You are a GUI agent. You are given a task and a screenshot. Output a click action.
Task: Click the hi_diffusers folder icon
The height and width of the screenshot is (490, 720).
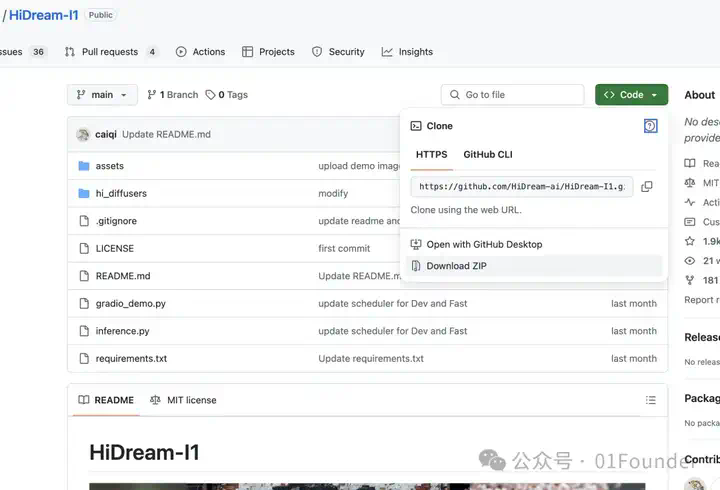click(x=84, y=193)
